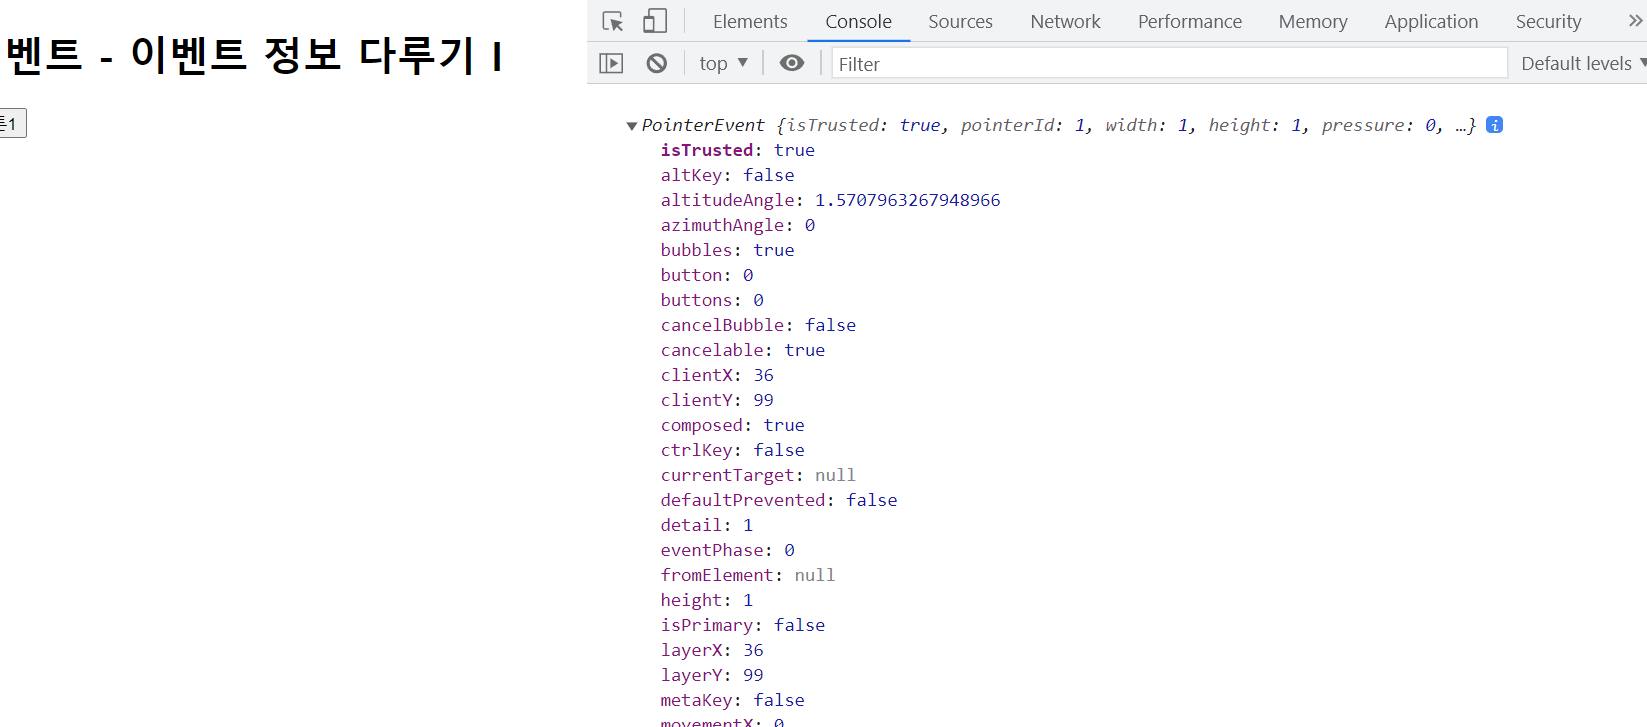Click the eventPhase: 0 property
1647x727 pixels.
[x=727, y=550]
